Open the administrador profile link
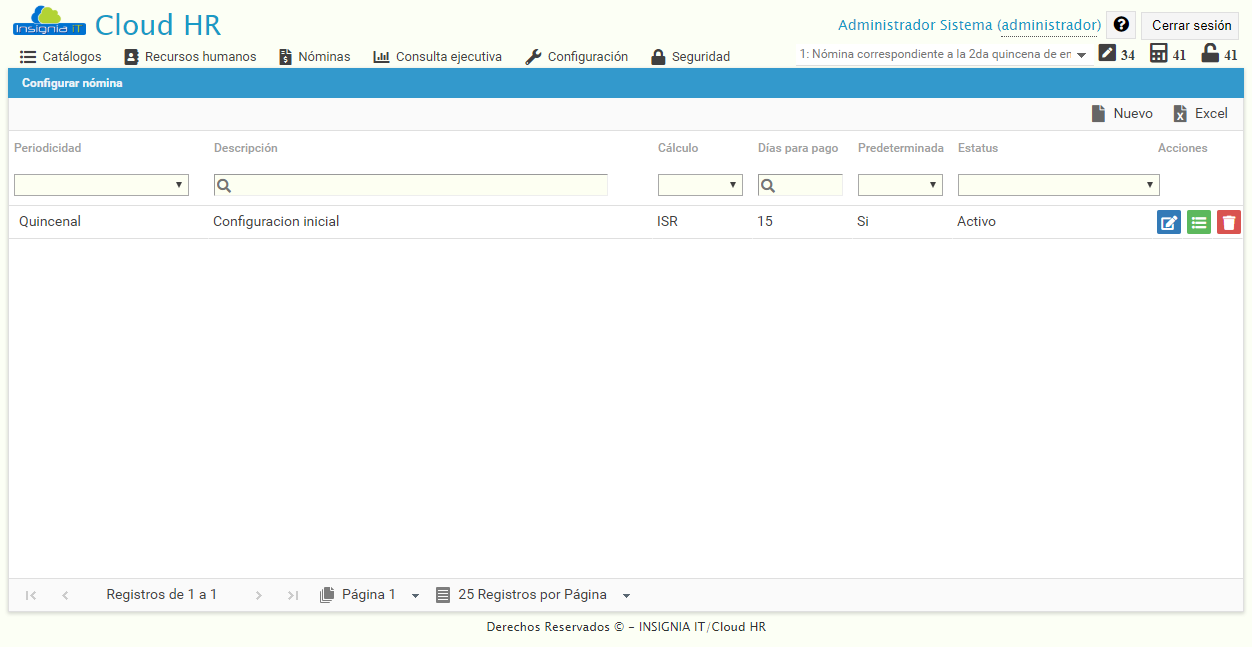 (1048, 24)
